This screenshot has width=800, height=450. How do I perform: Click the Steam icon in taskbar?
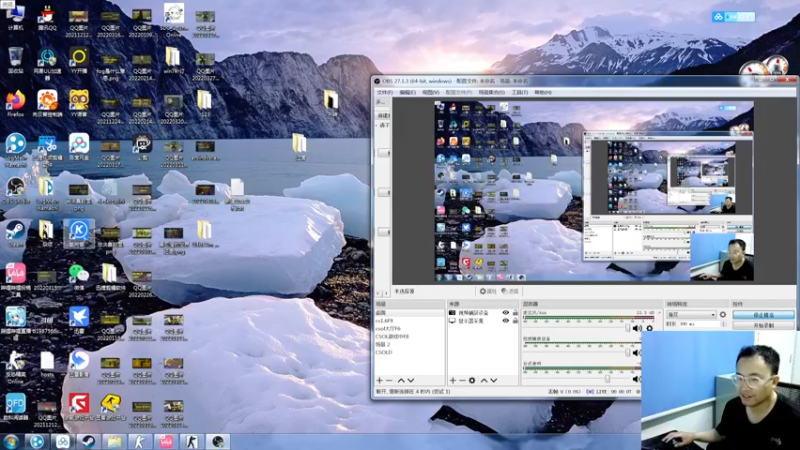[89, 441]
